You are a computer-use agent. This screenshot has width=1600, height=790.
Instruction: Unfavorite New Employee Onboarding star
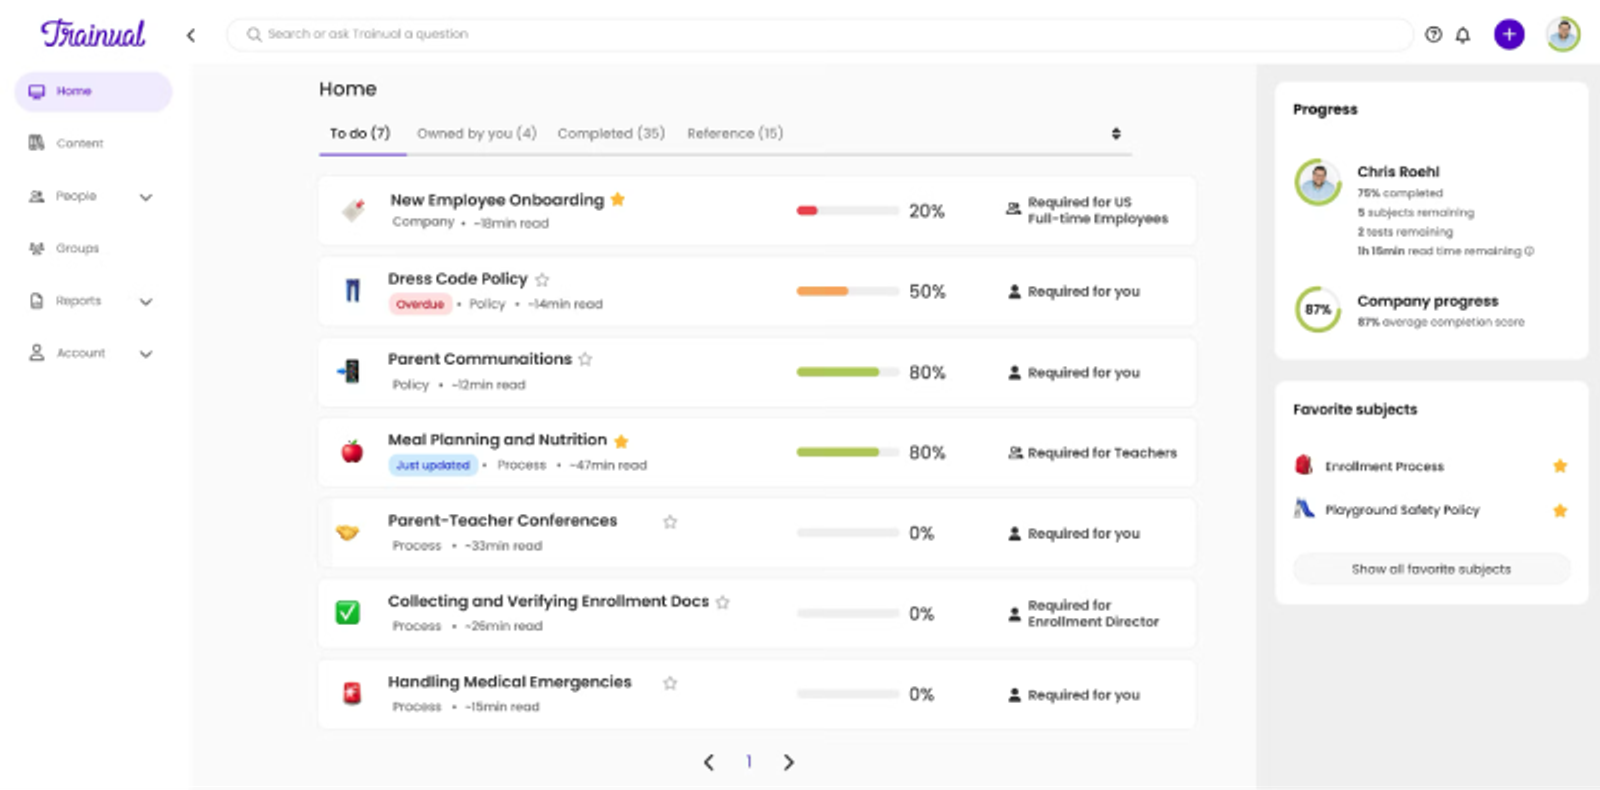(x=618, y=200)
